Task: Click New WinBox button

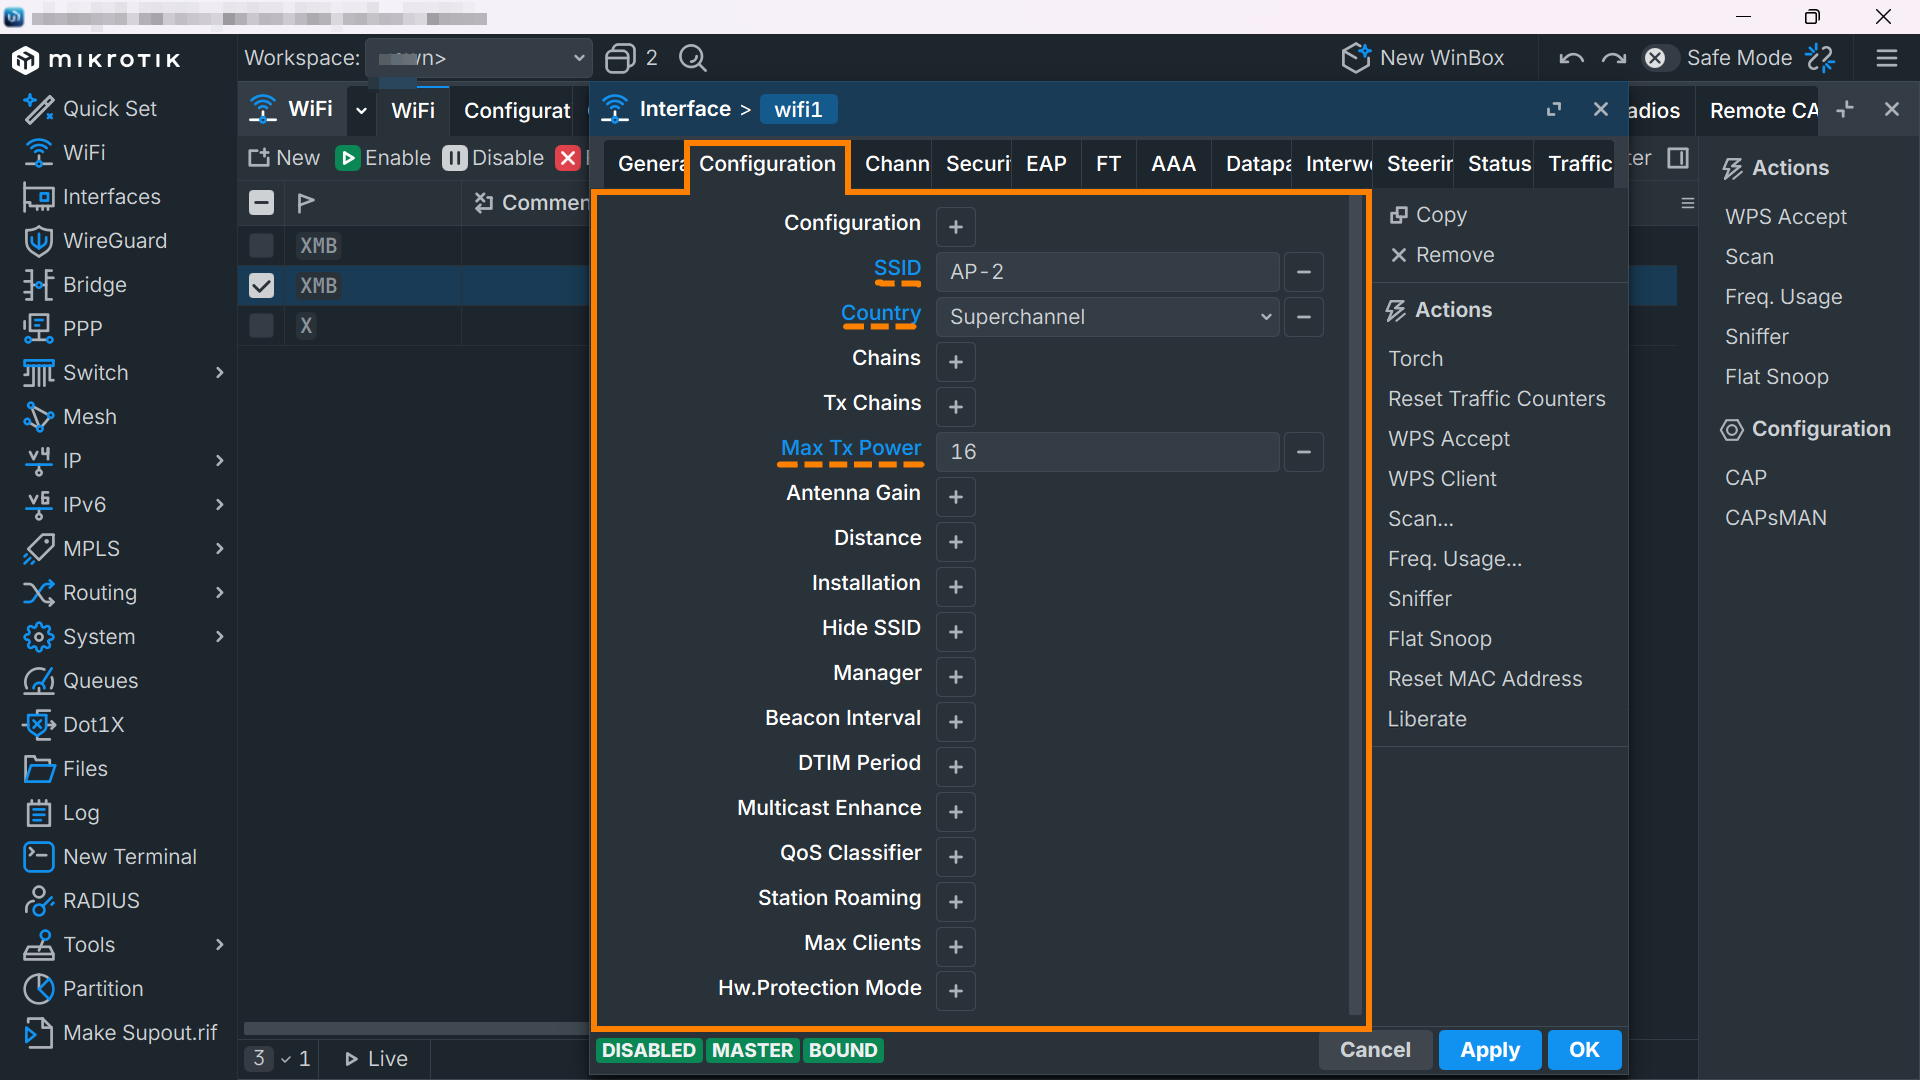Action: [x=1422, y=58]
